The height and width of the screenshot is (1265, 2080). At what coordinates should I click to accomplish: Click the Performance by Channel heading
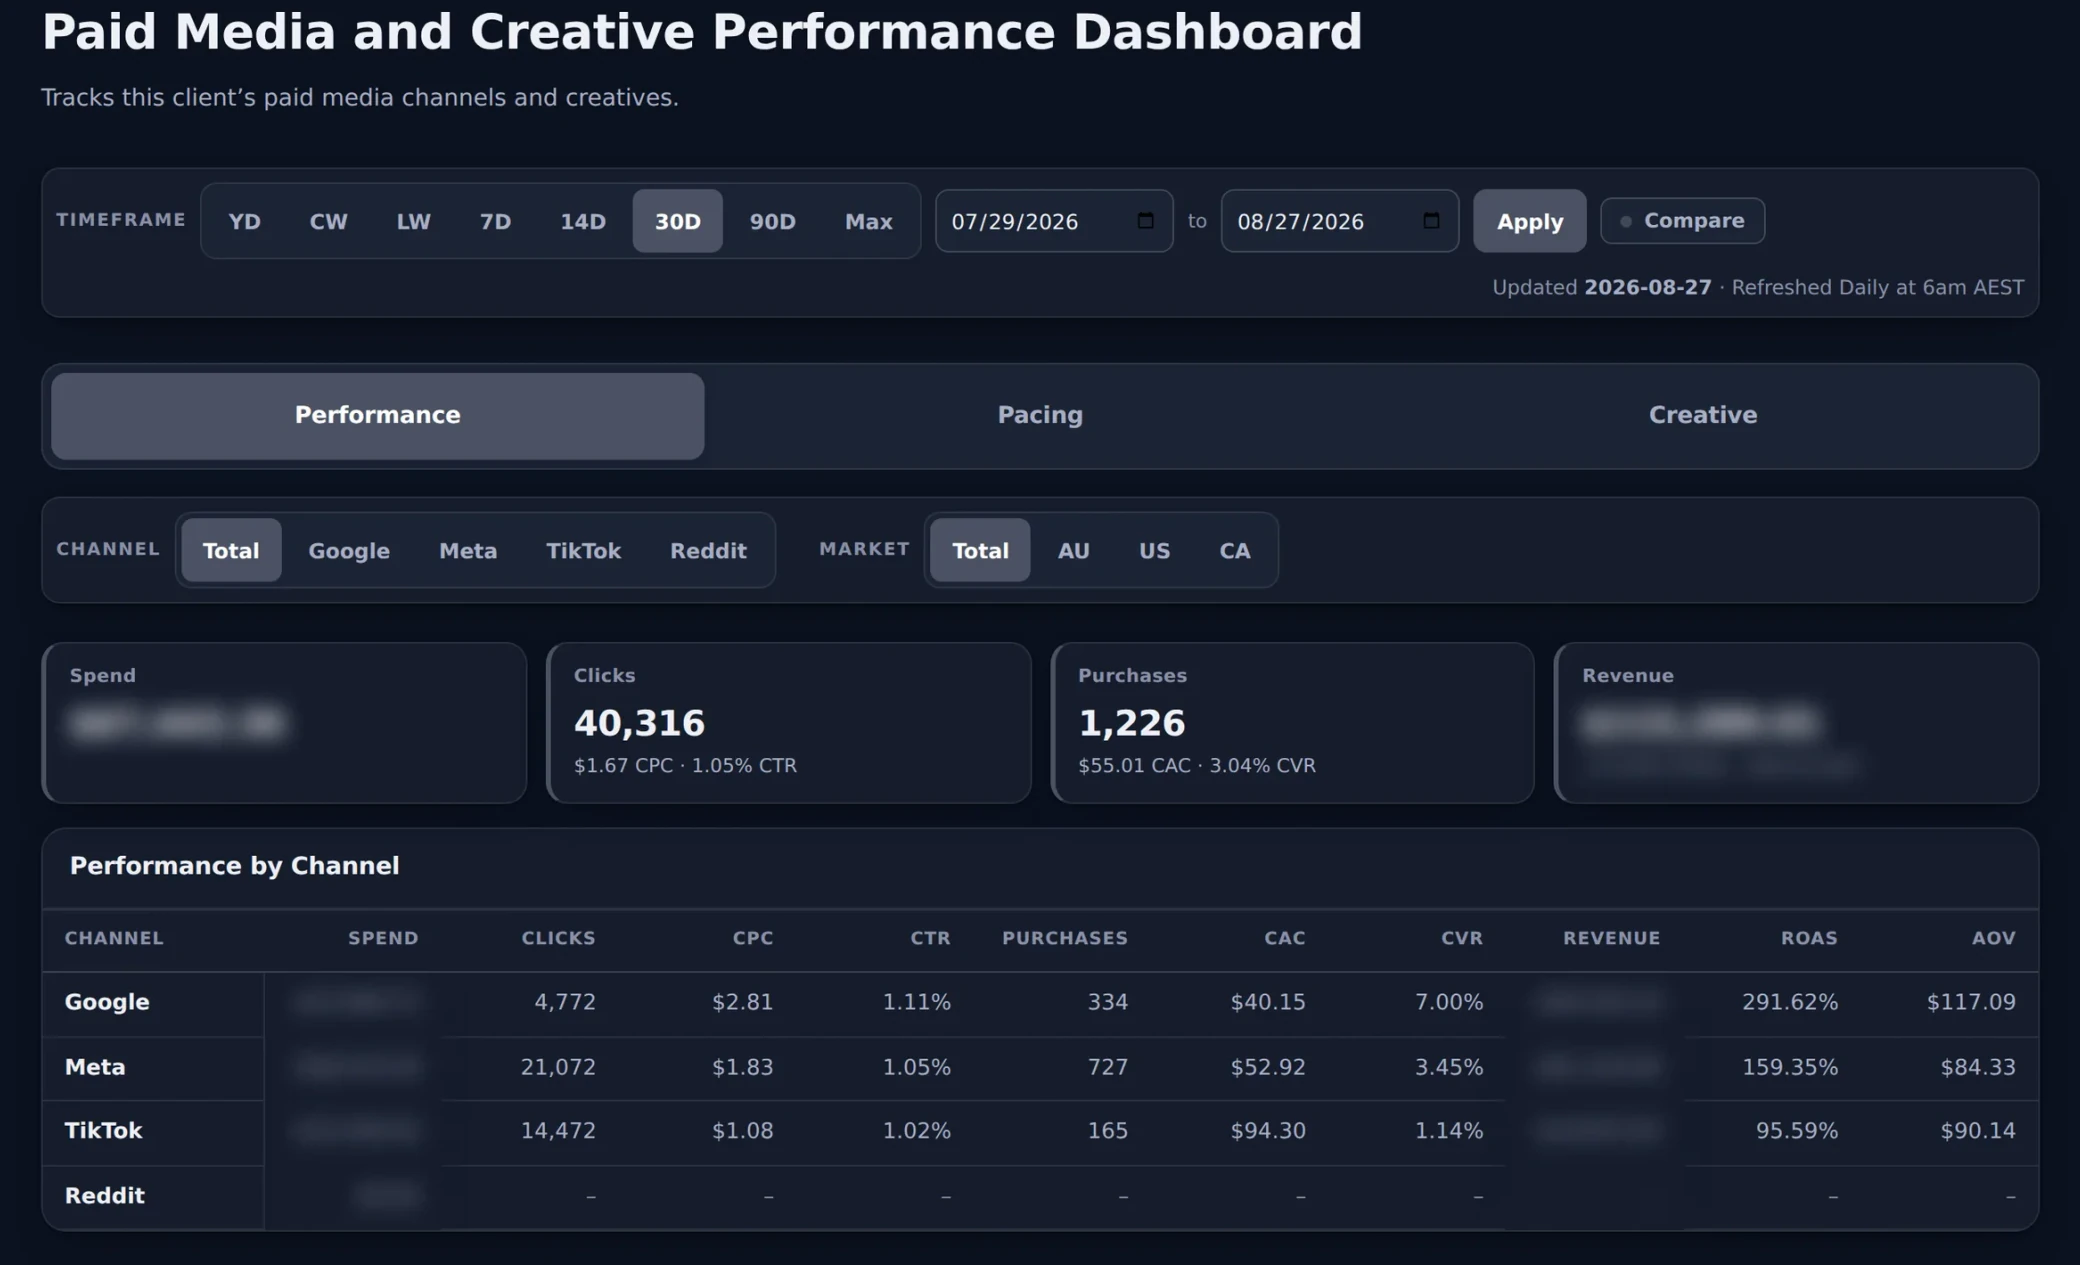(234, 866)
